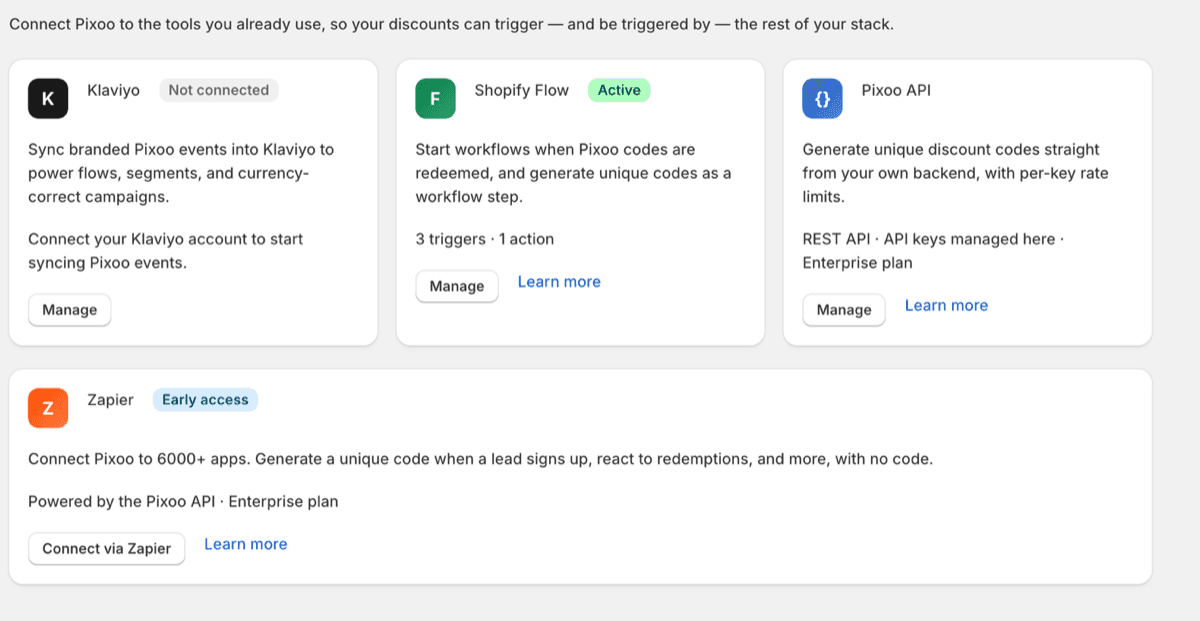
Task: Click Connect via Zapier button
Action: [107, 549]
